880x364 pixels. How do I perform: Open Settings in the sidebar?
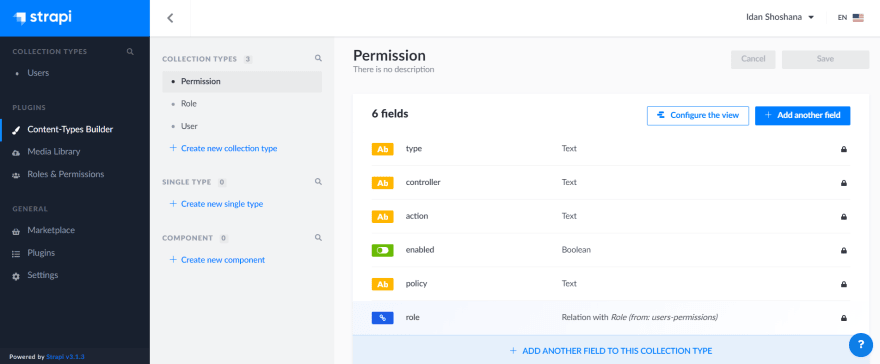coord(43,275)
